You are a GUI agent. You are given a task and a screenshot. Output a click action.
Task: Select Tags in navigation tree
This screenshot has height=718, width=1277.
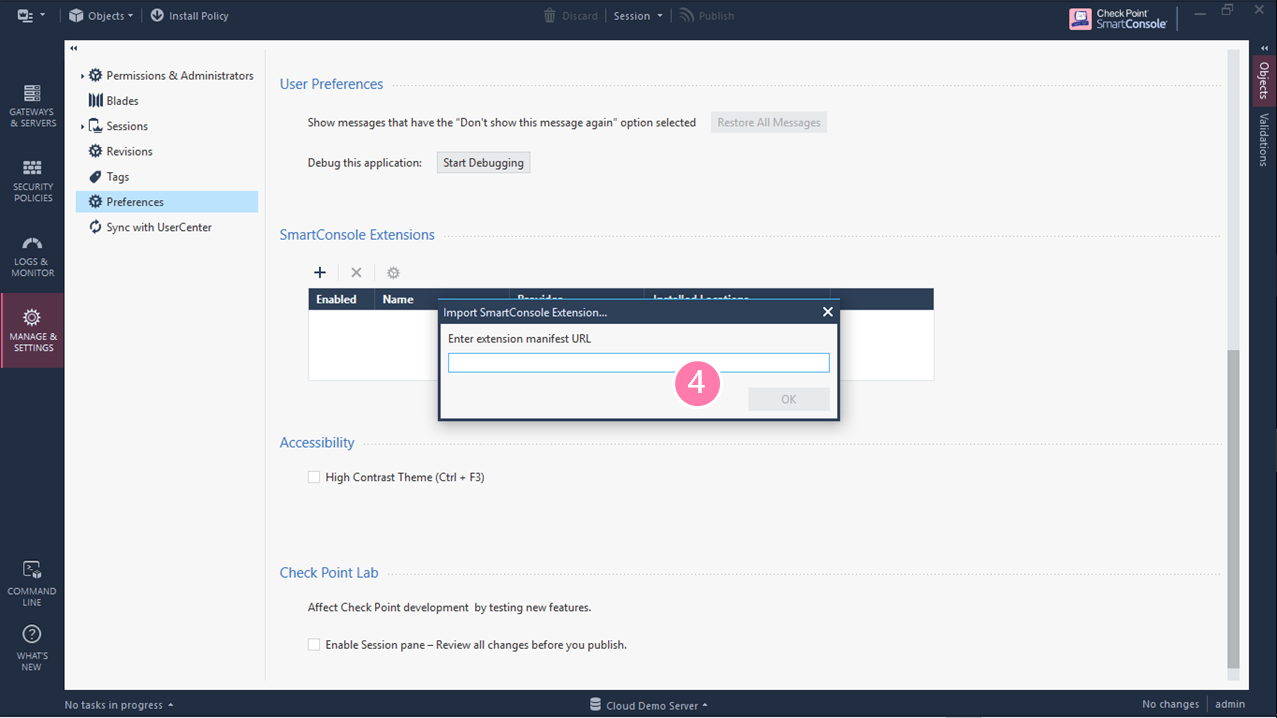117,177
